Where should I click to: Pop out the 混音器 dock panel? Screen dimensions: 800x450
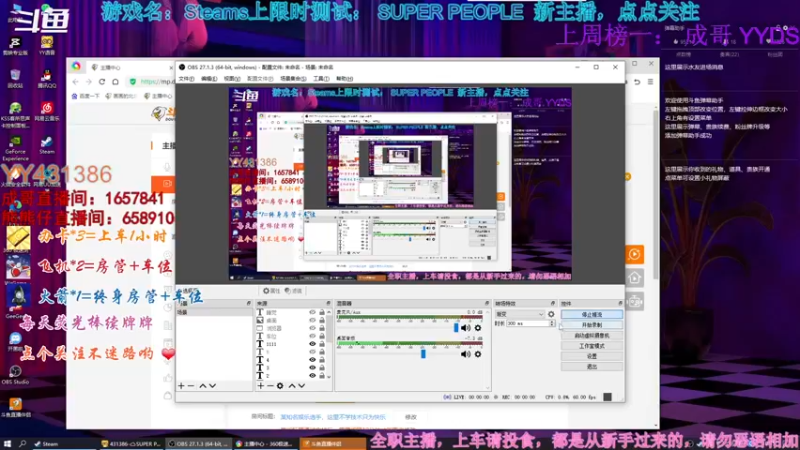[487, 304]
